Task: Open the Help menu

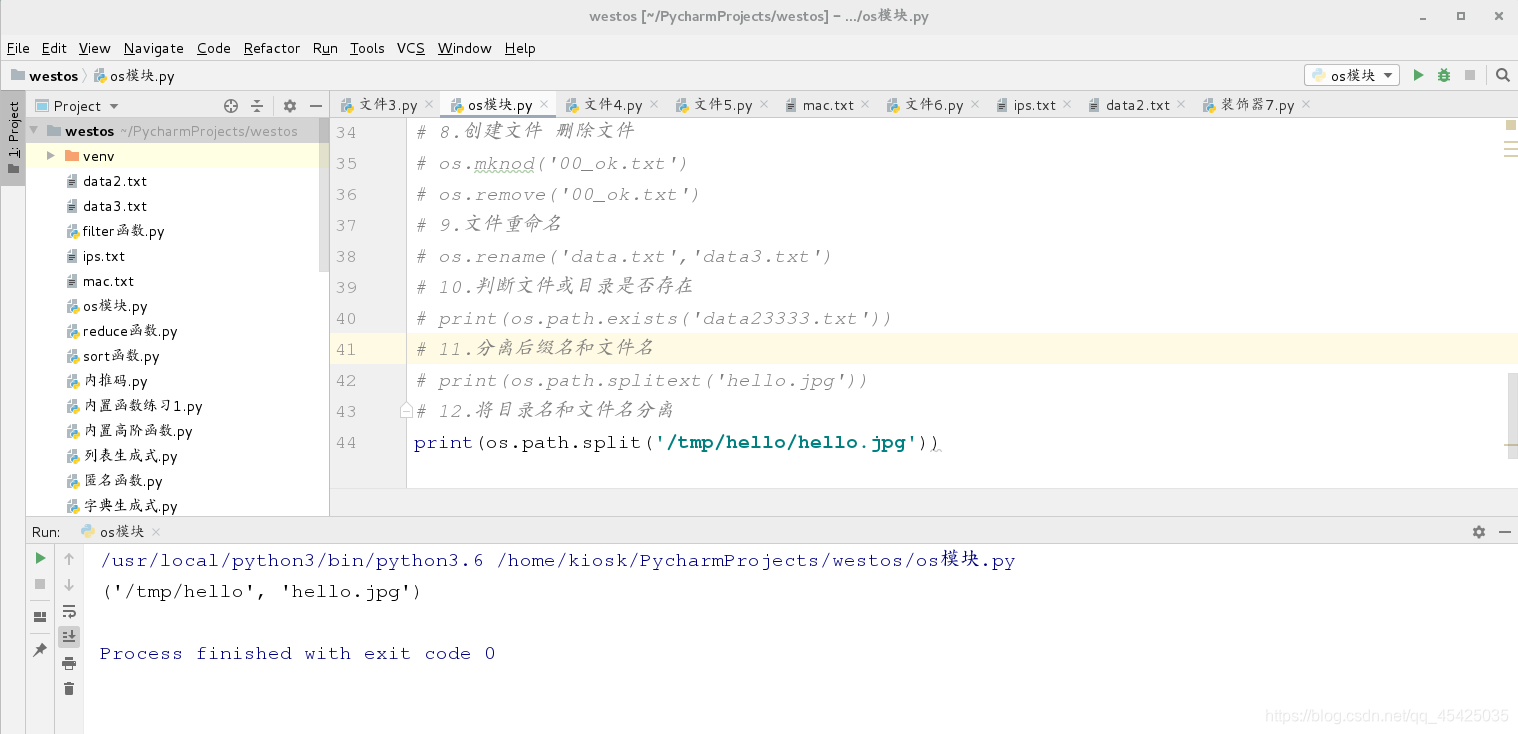Action: tap(519, 48)
